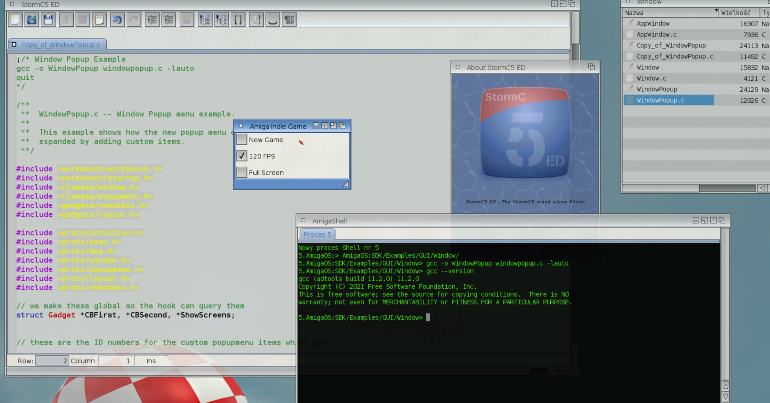Enable the Full Screen checkbox
This screenshot has height=403, width=770.
pos(241,172)
